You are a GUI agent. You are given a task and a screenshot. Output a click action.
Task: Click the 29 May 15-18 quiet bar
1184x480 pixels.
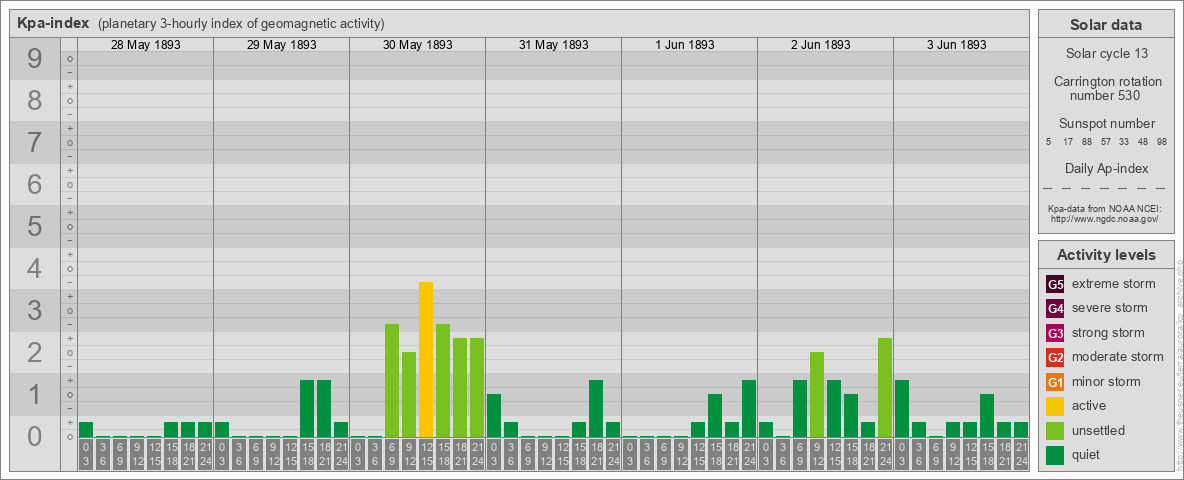pyautogui.click(x=307, y=408)
